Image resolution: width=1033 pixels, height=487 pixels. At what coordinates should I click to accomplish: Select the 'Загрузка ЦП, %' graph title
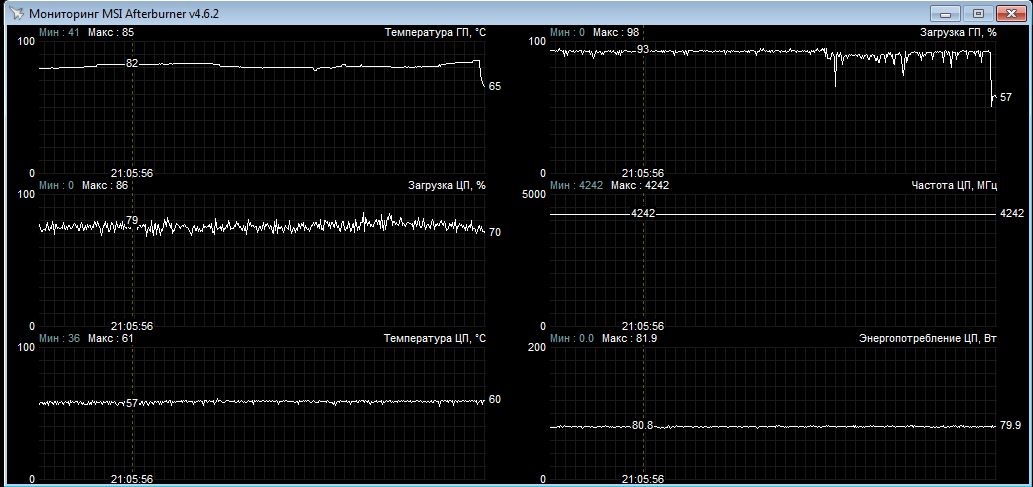coord(447,185)
